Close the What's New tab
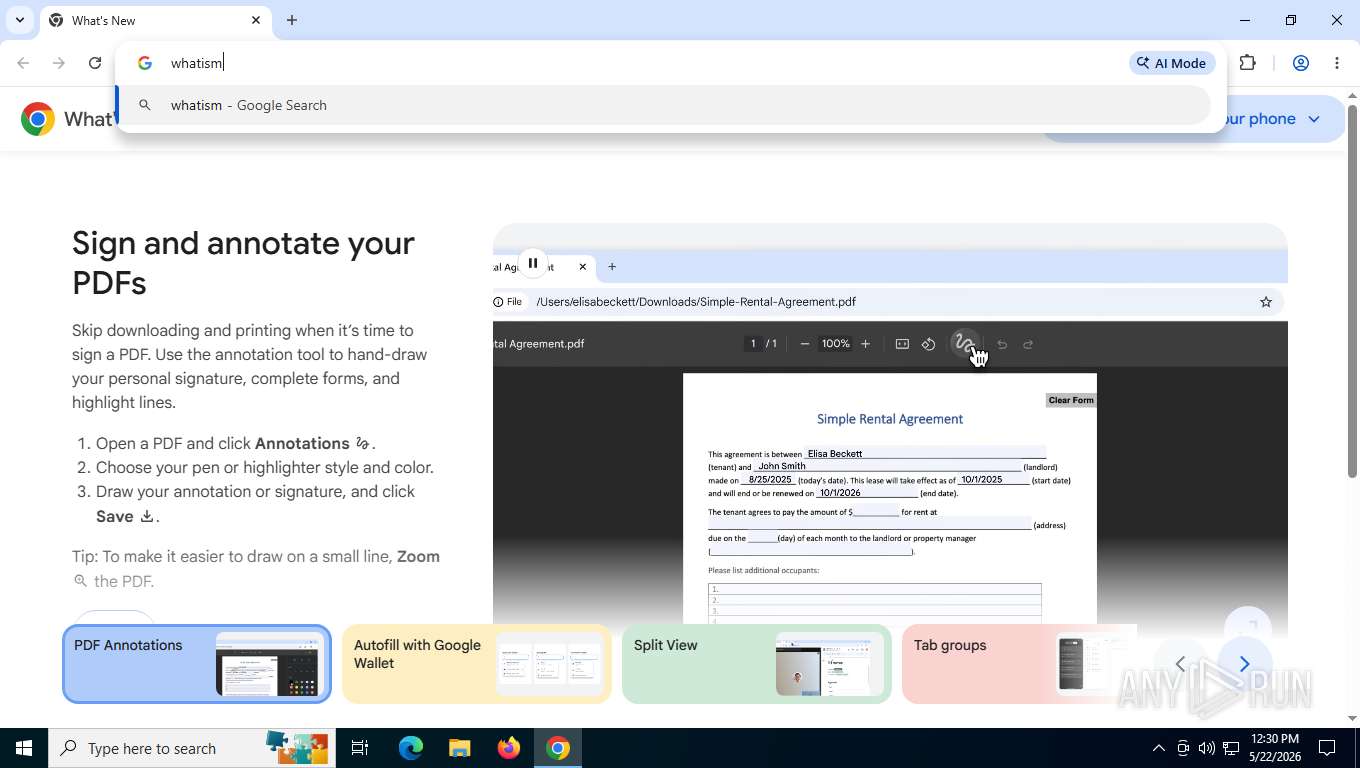 pos(256,20)
